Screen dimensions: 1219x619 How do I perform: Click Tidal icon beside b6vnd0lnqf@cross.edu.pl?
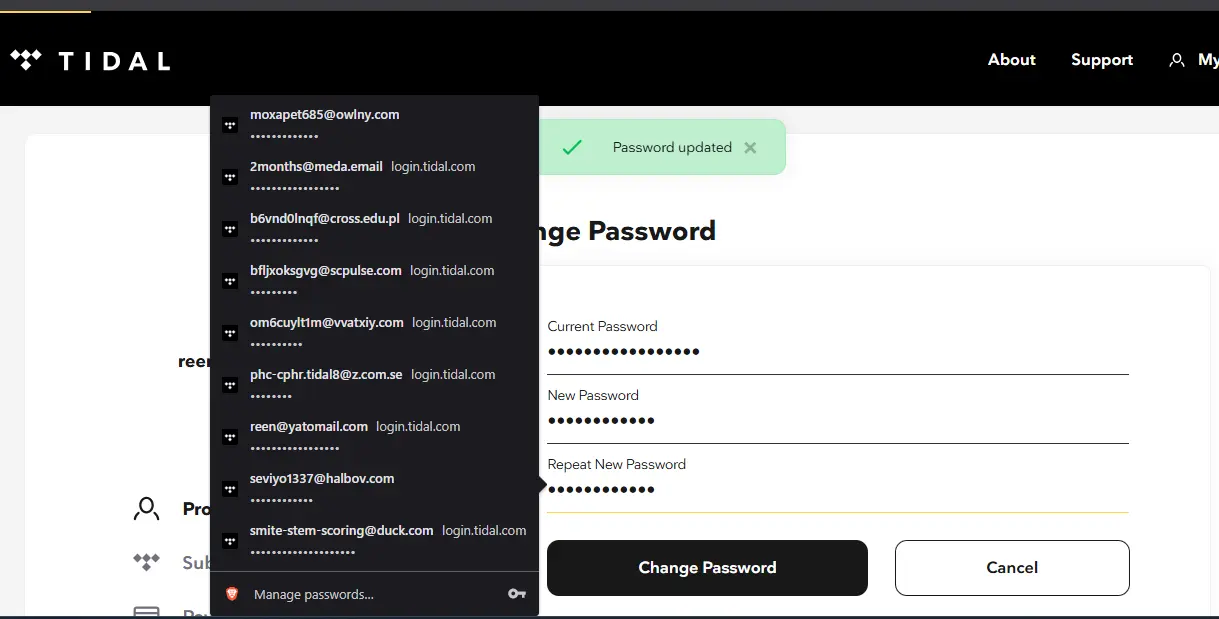tap(230, 229)
